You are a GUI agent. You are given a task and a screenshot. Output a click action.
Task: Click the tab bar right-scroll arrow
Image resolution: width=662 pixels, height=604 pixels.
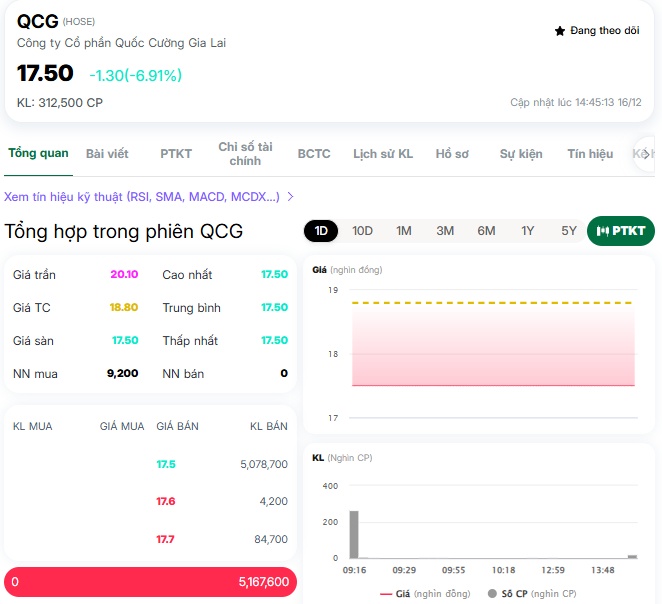[x=646, y=154]
